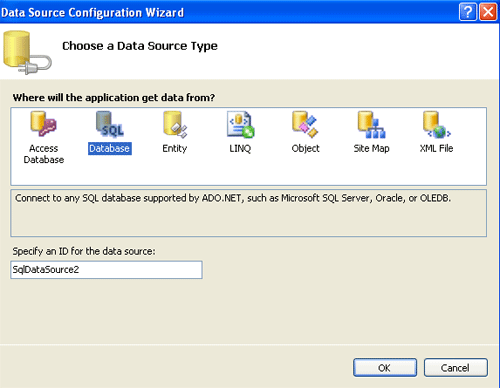This screenshot has height=388, width=500.
Task: Close the Data Source Configuration Wizard
Action: (x=488, y=12)
